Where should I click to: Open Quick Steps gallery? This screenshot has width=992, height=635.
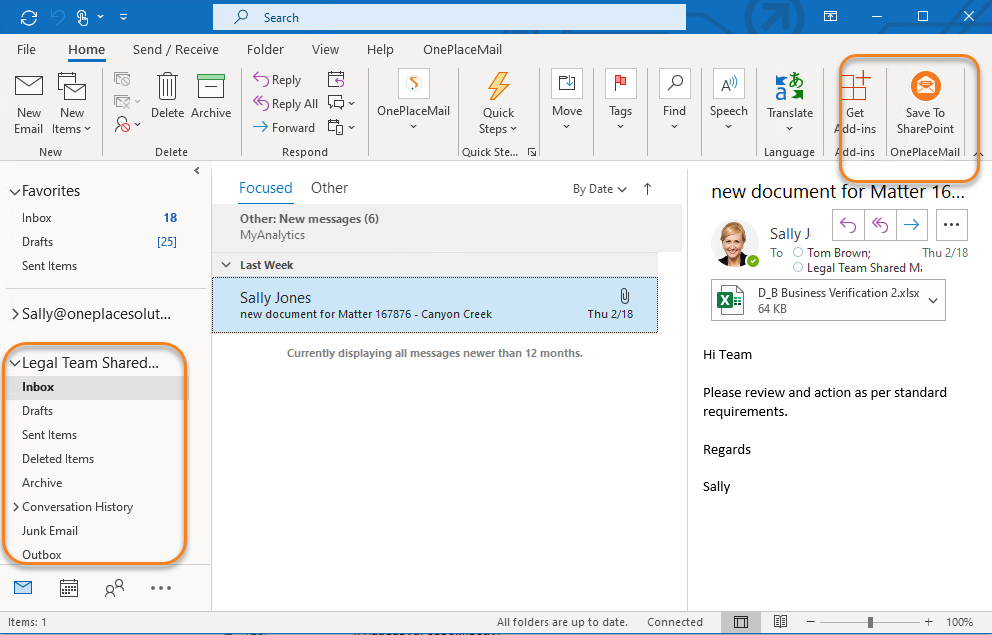(499, 102)
